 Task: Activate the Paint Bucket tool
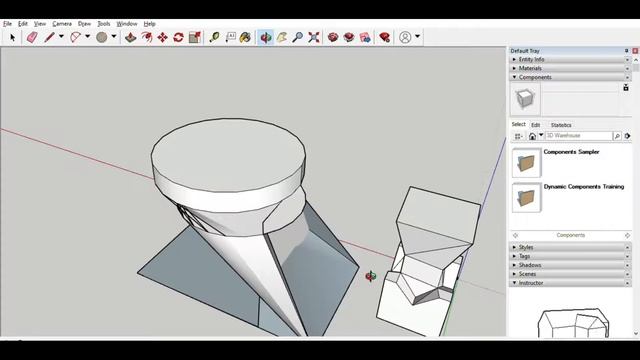(245, 38)
